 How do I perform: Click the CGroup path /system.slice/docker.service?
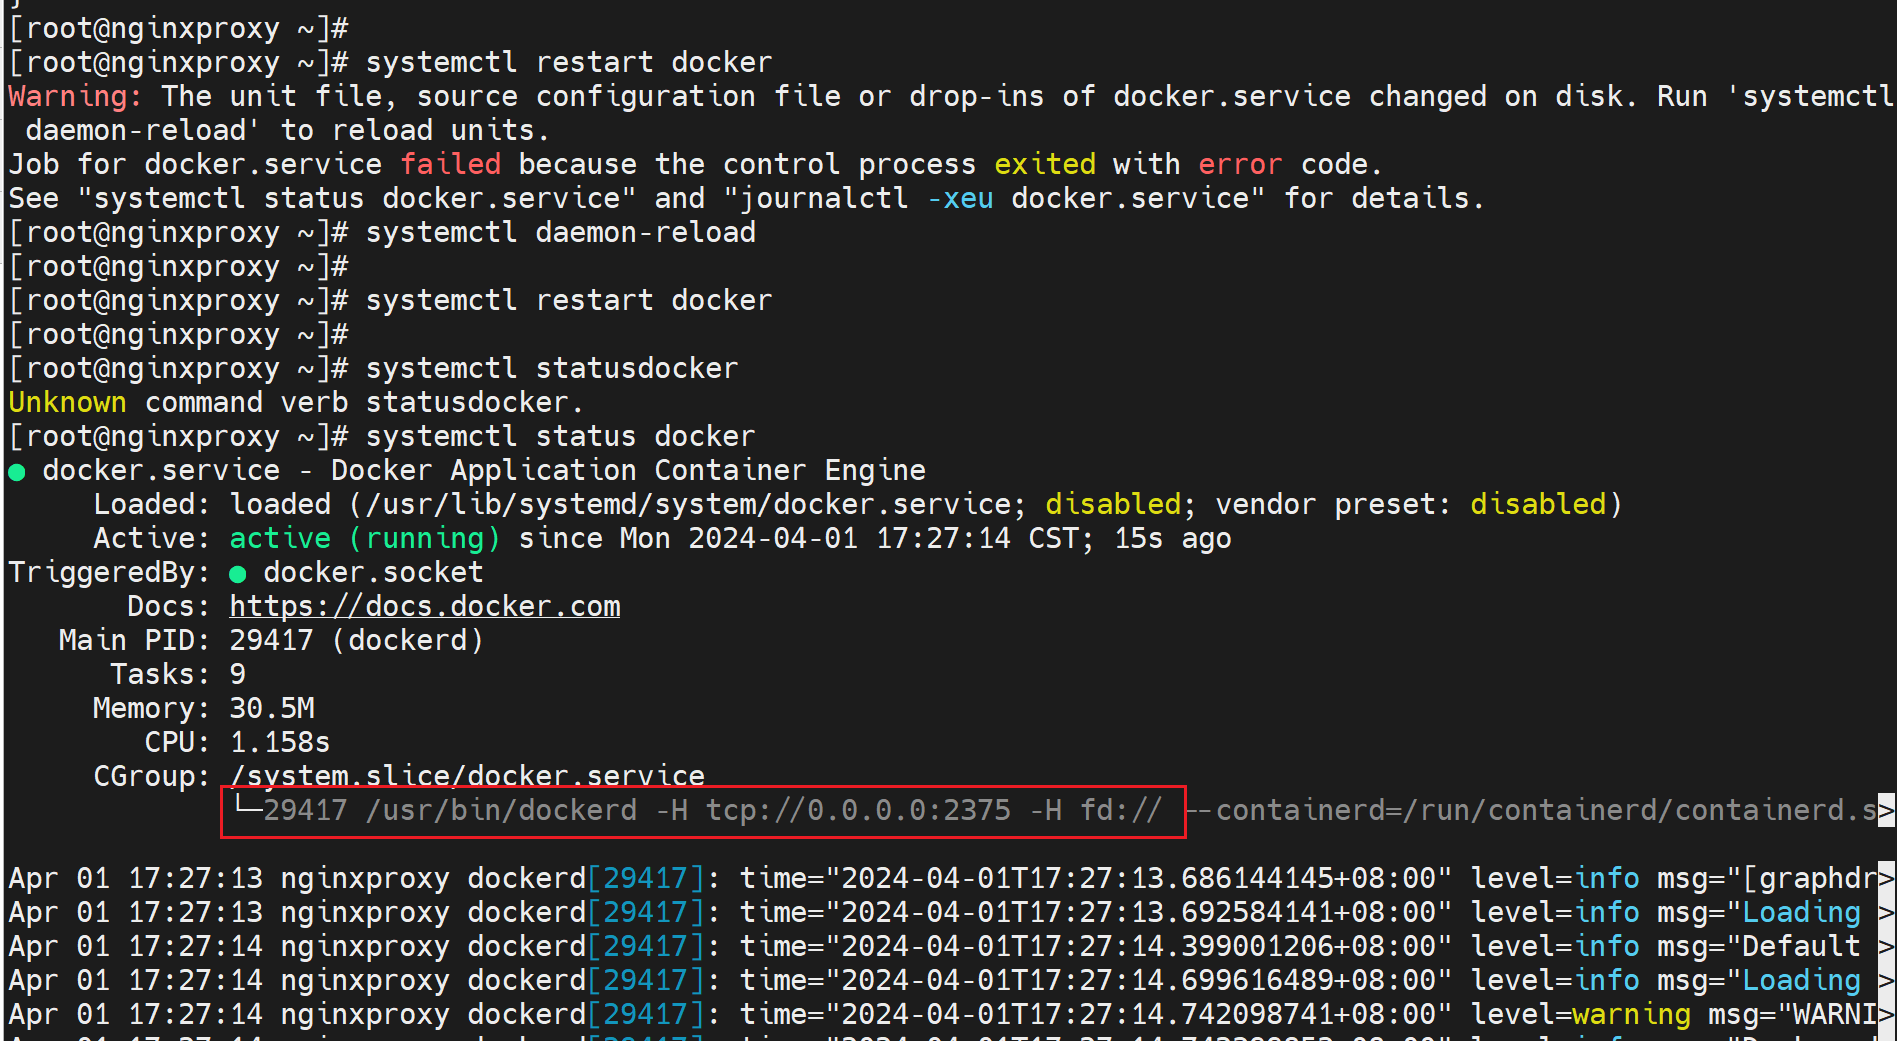467,776
